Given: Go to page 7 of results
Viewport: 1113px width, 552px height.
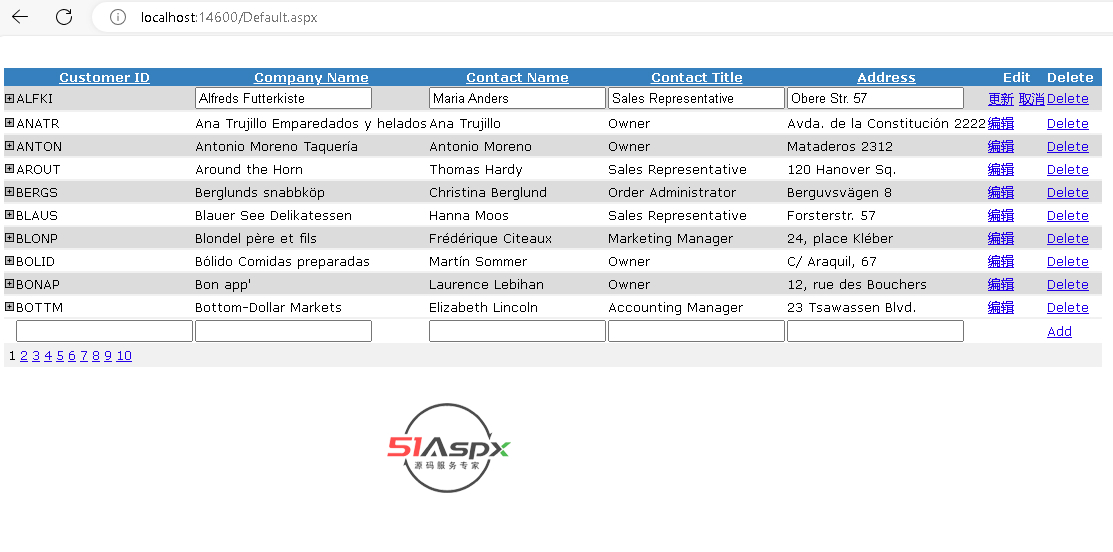Looking at the screenshot, I should pos(84,356).
